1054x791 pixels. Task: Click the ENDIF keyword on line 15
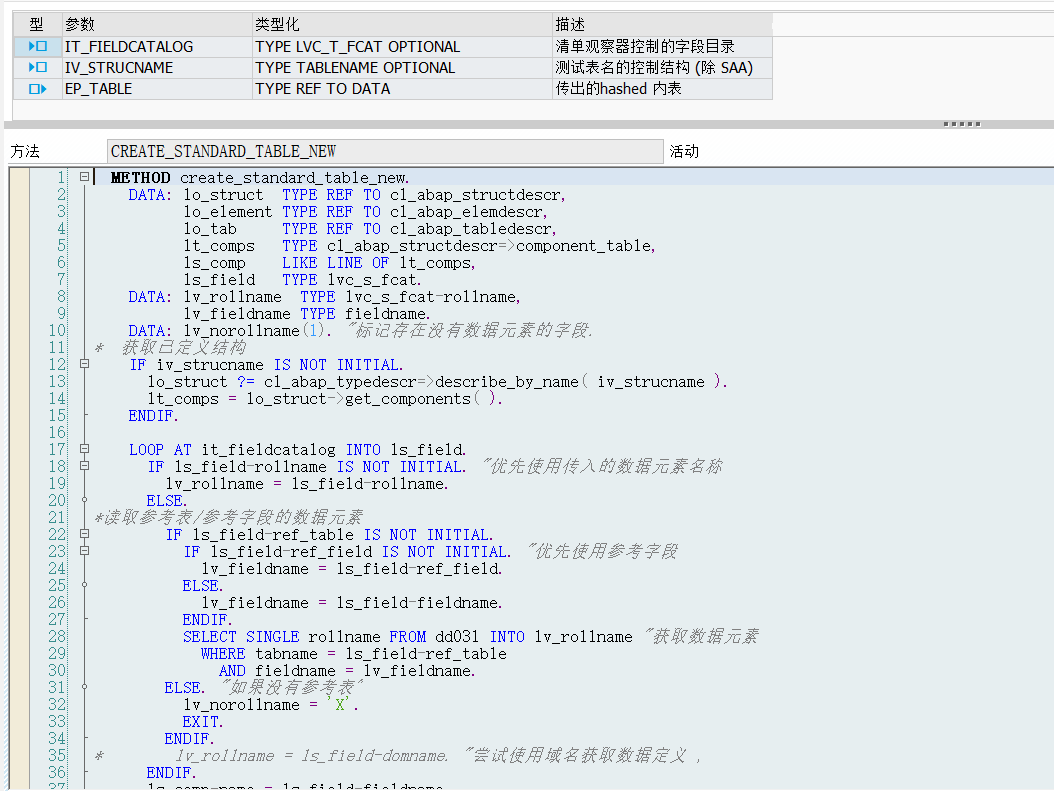pos(153,416)
